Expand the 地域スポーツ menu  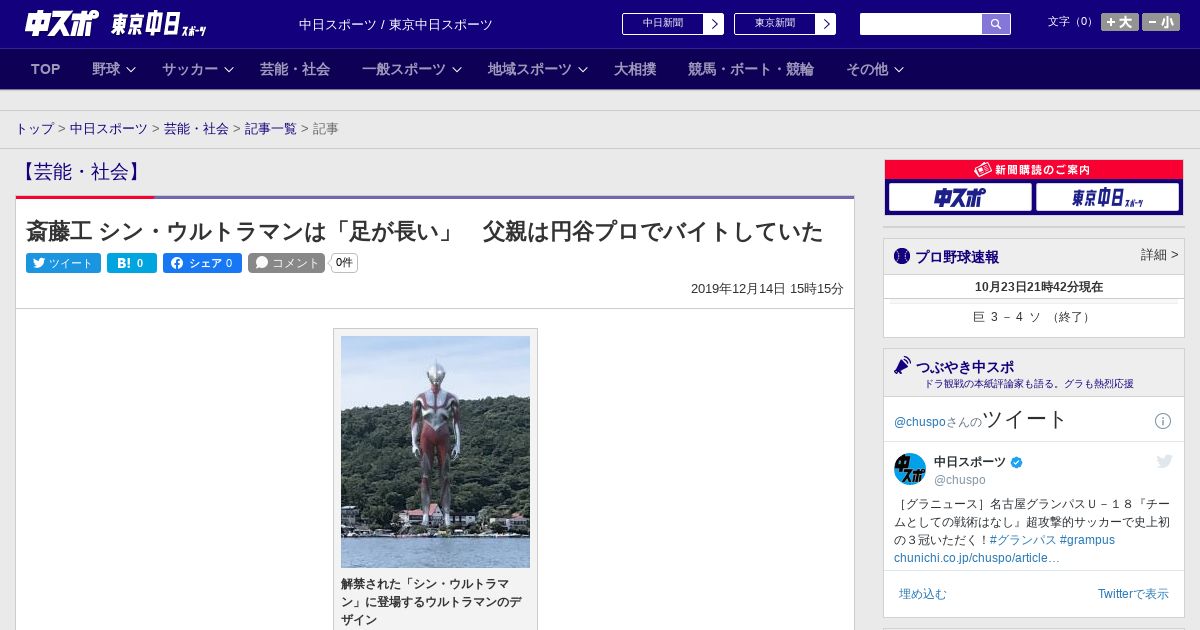(538, 69)
